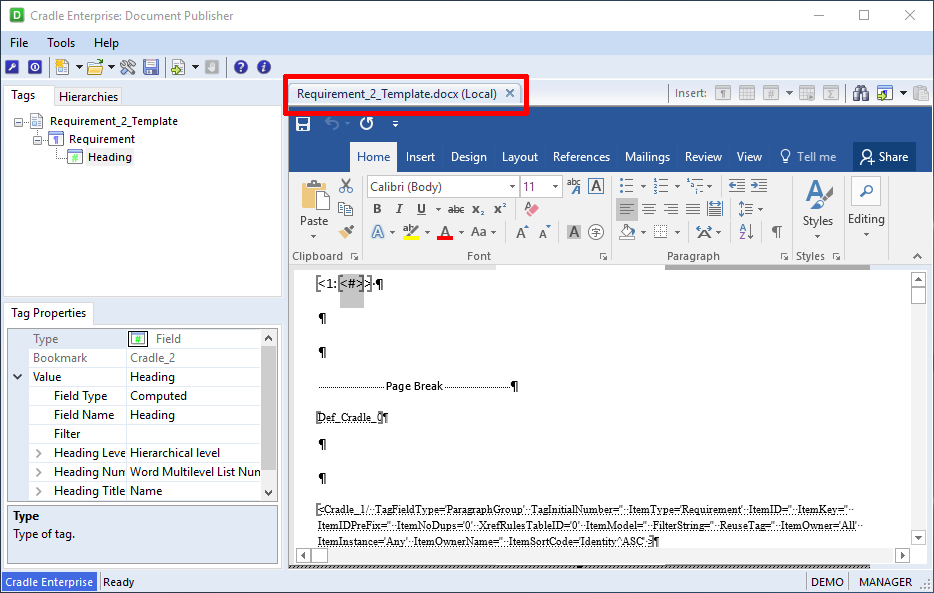Open the References ribbon tab

[581, 157]
